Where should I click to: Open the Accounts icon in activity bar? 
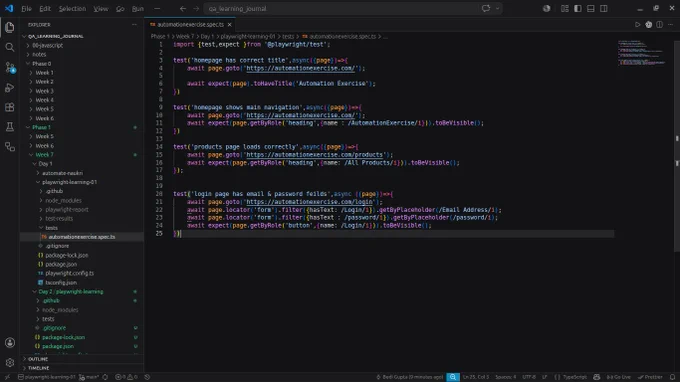coord(10,343)
